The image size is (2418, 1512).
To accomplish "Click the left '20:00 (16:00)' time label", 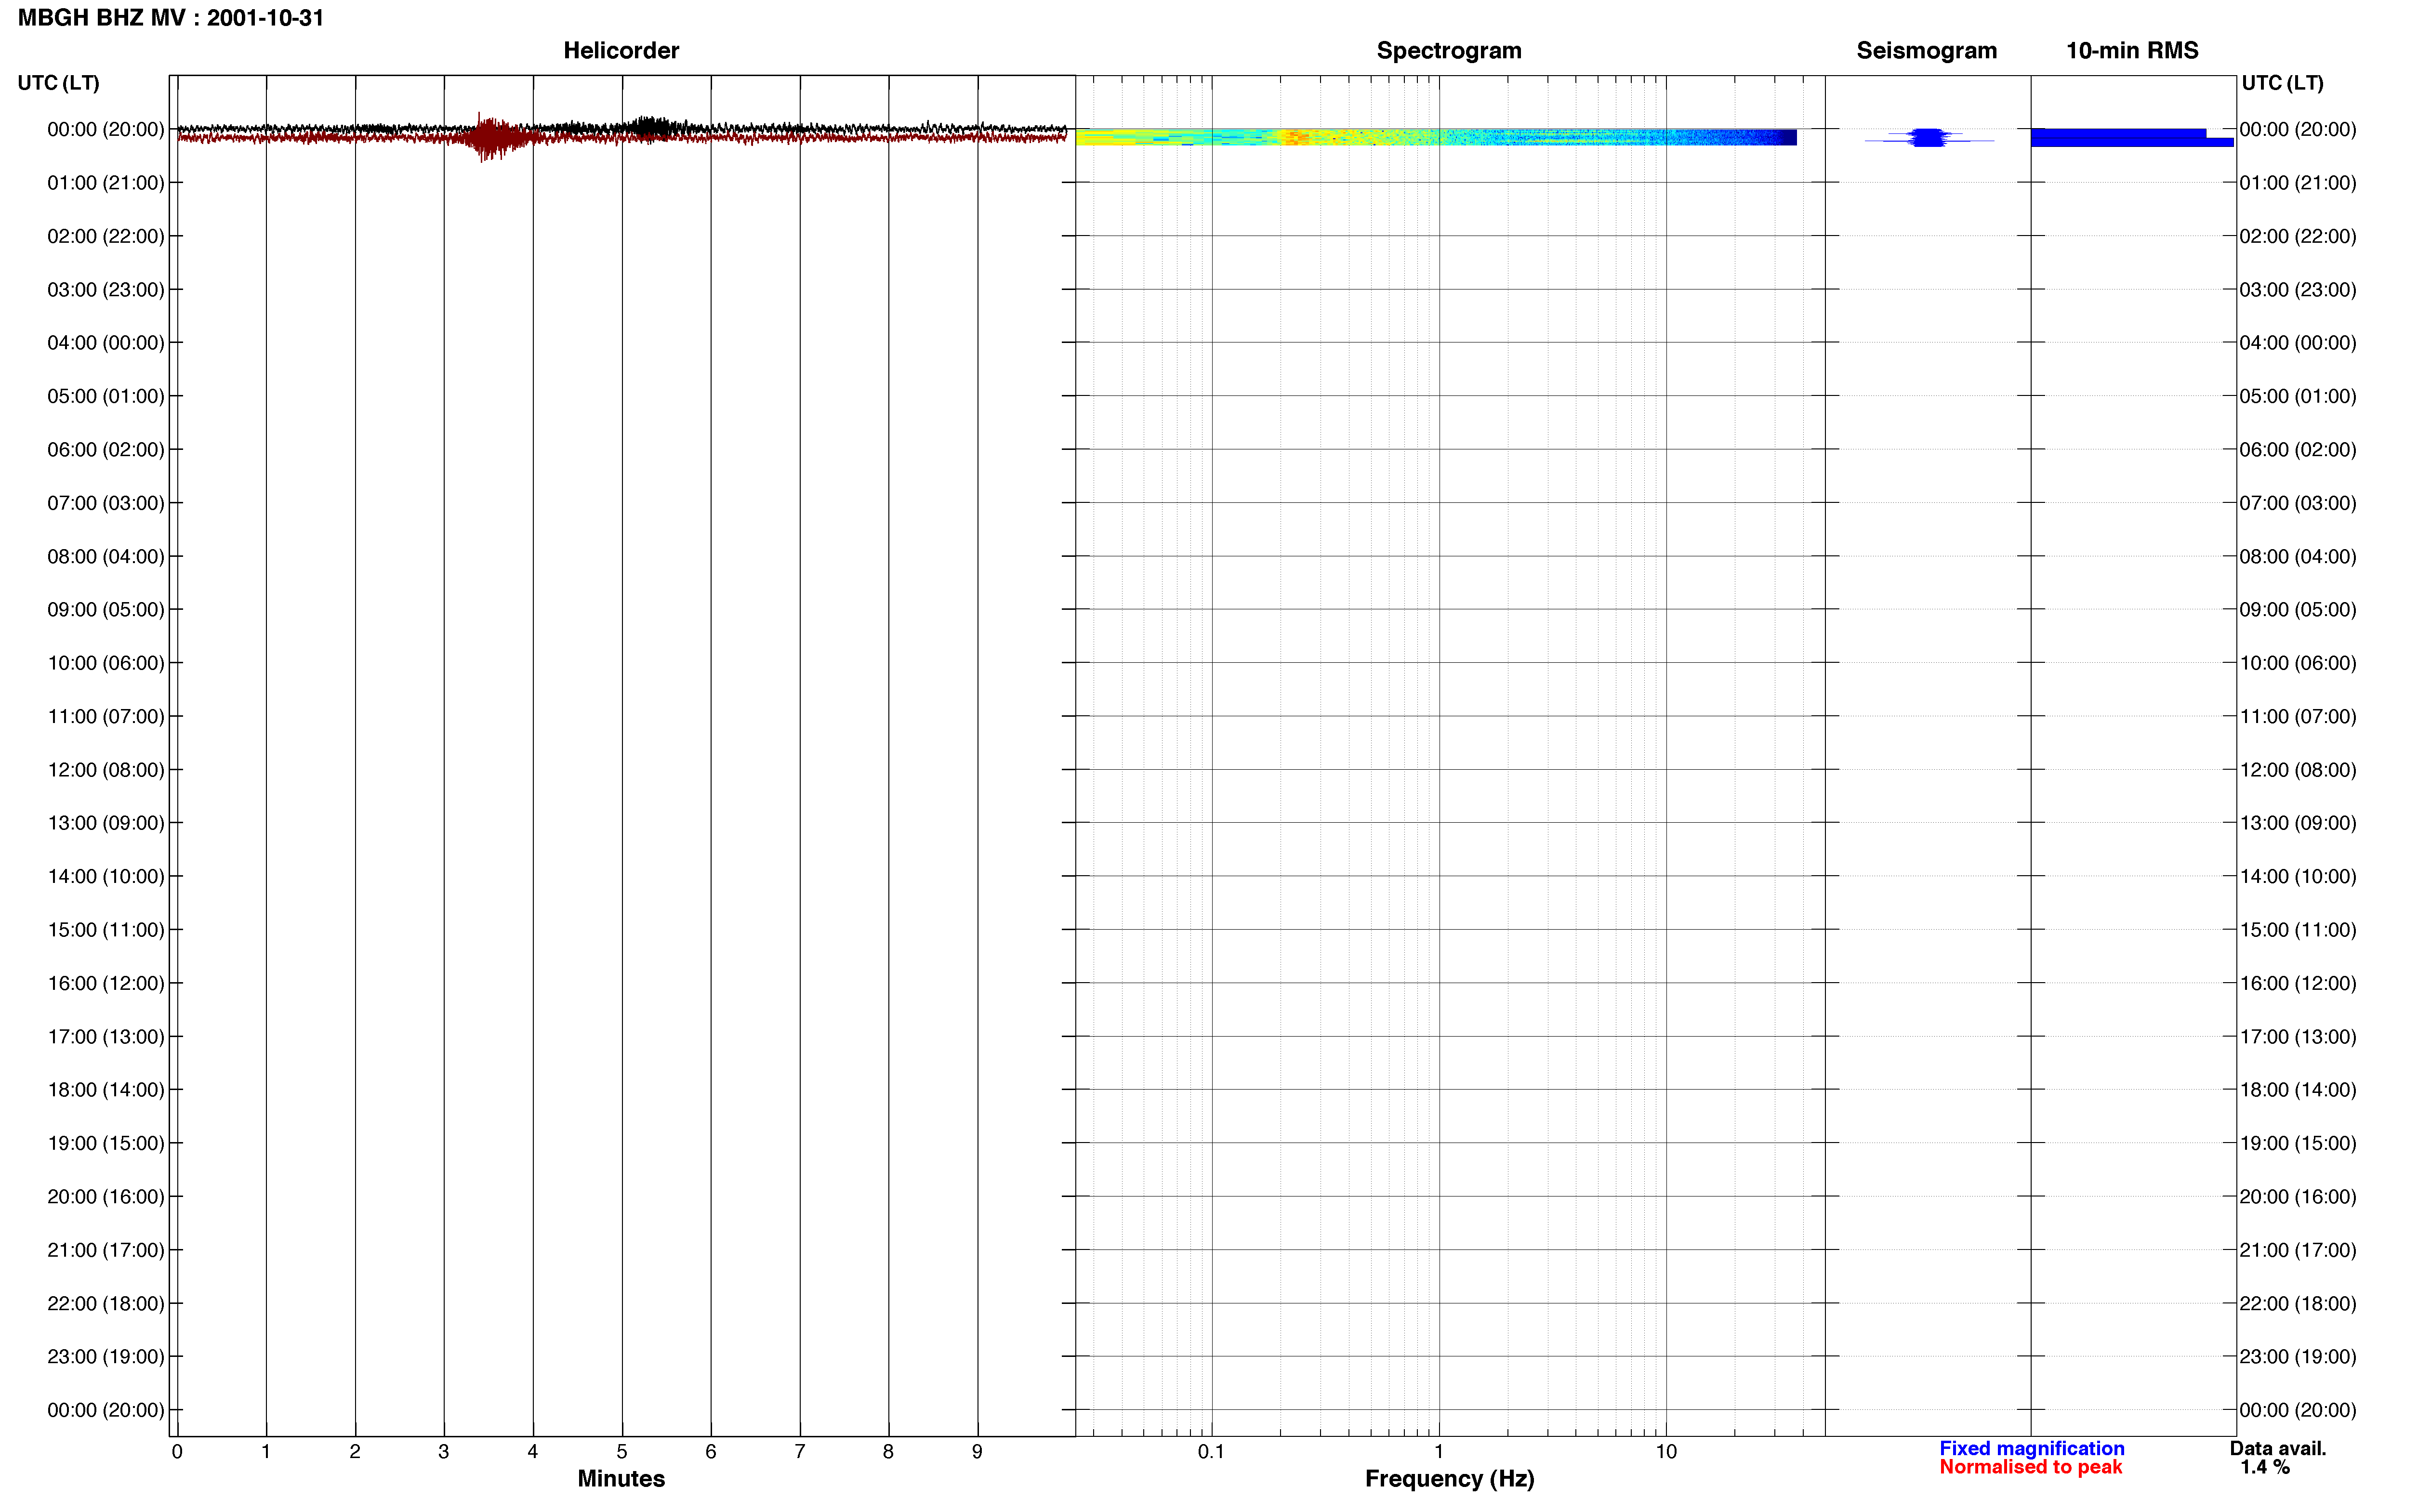I will point(106,1197).
